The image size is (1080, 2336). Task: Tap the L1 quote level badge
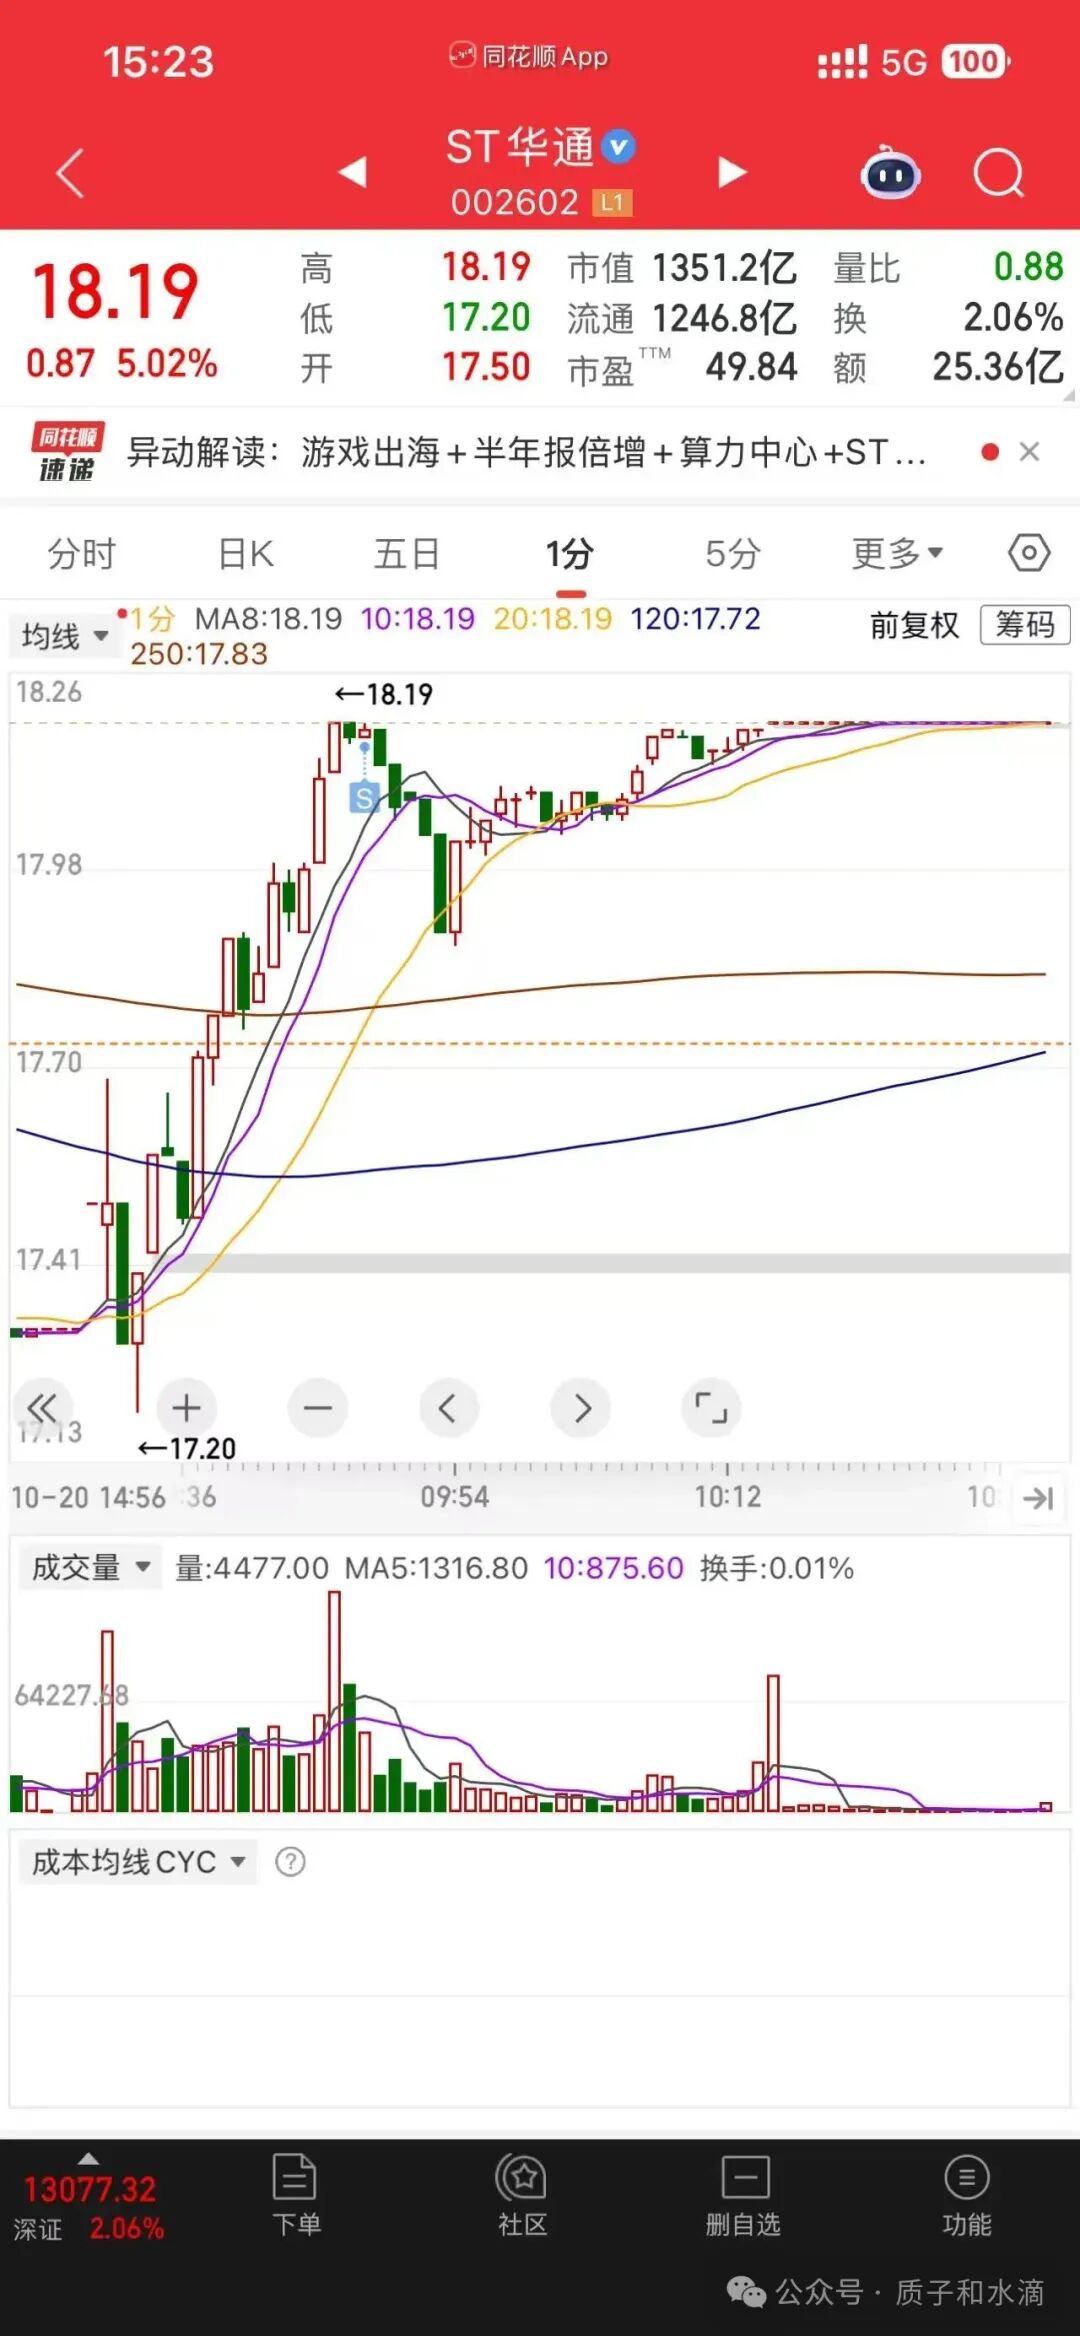[x=612, y=203]
